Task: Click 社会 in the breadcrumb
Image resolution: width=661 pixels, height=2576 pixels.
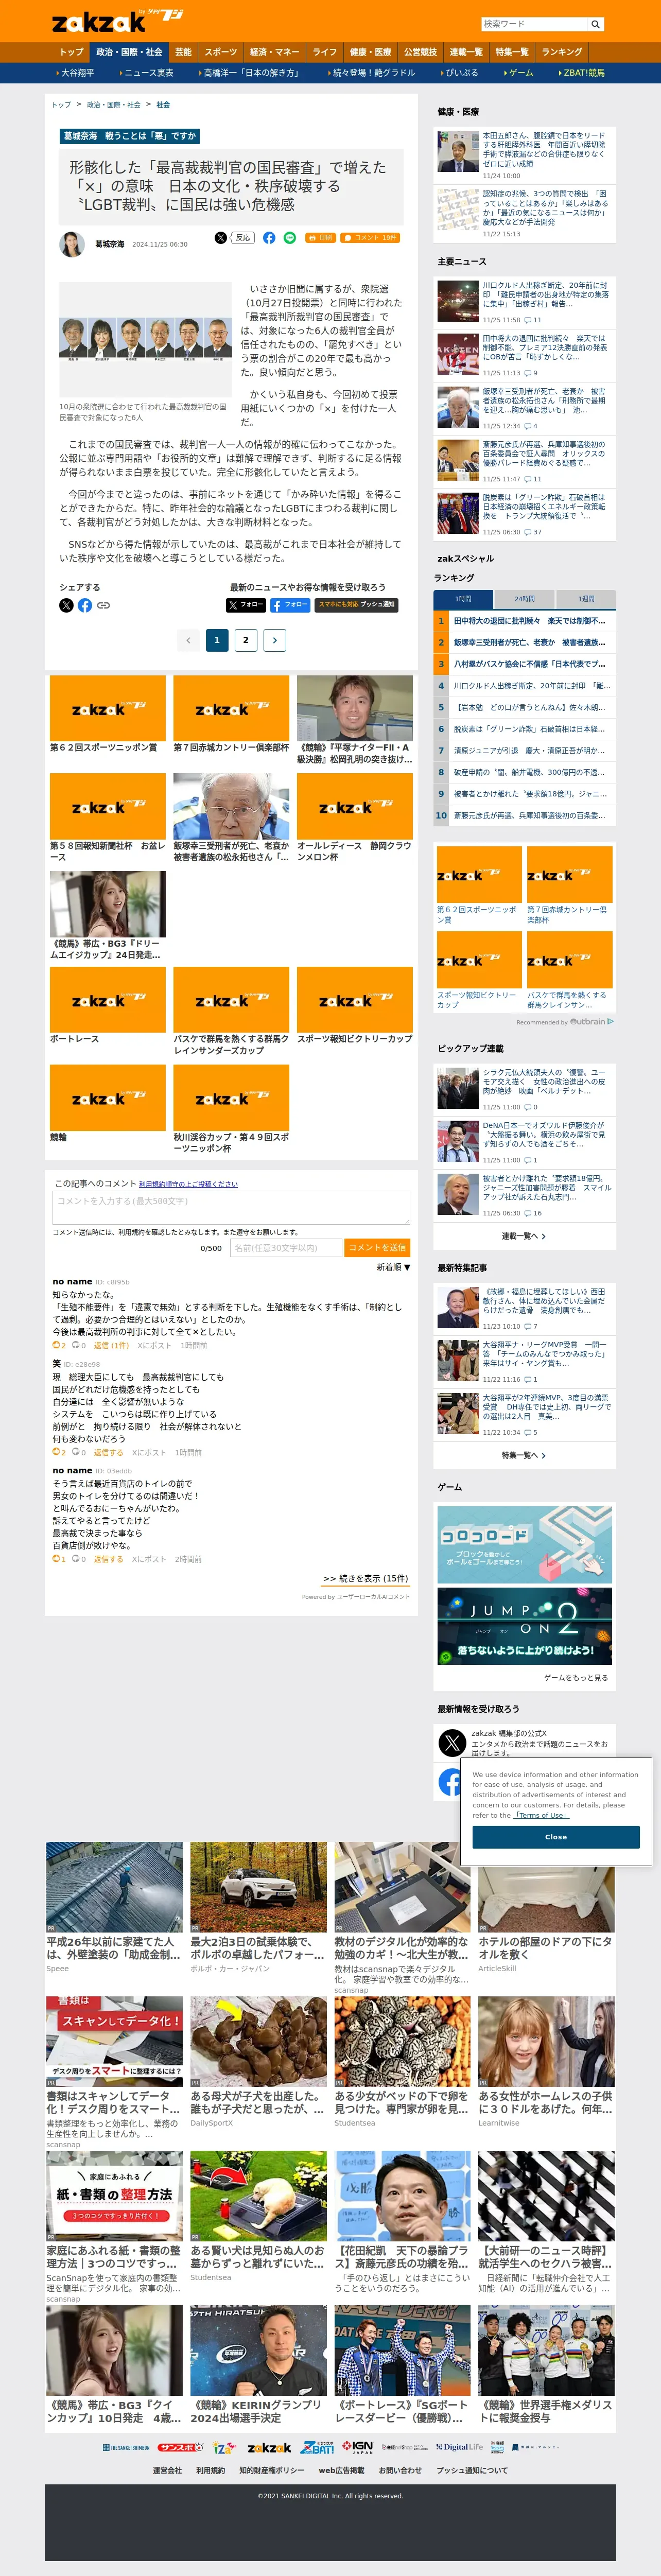Action: coord(163,104)
